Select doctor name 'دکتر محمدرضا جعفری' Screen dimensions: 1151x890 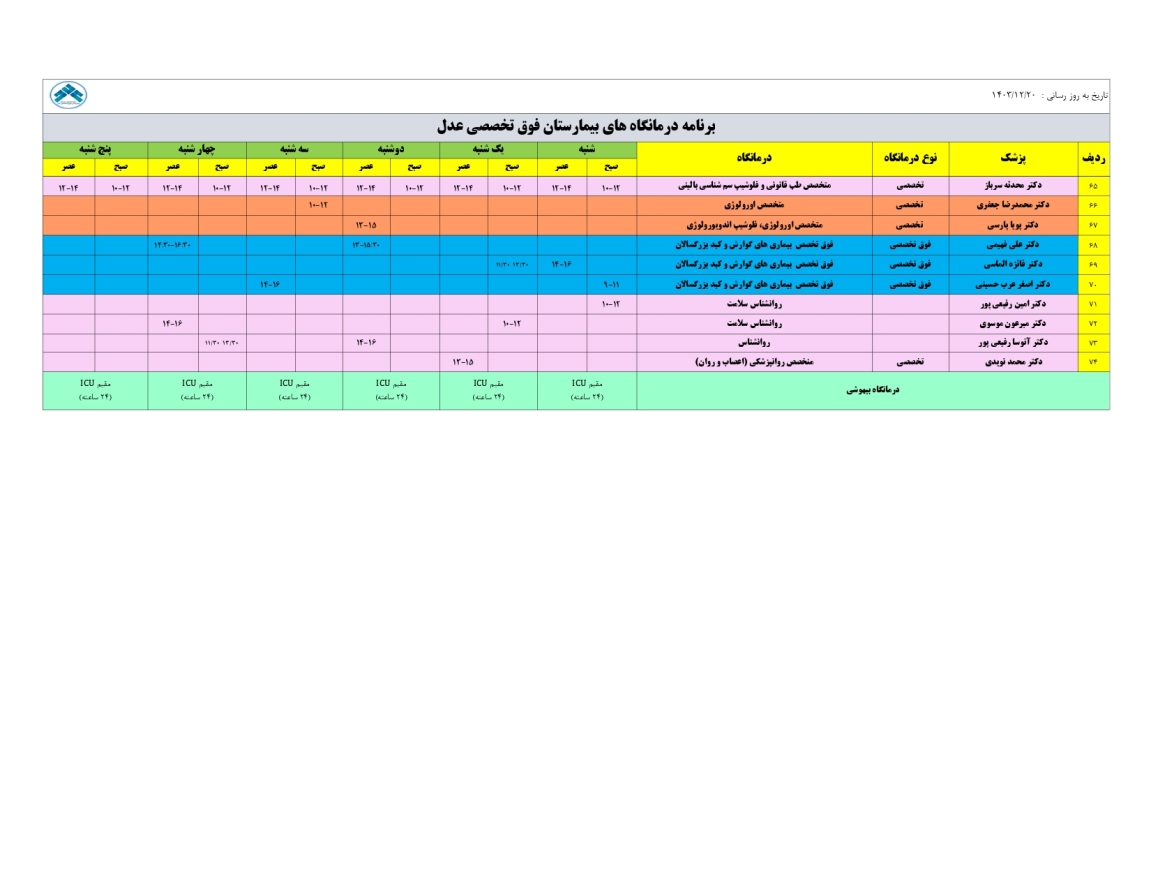1013,206
